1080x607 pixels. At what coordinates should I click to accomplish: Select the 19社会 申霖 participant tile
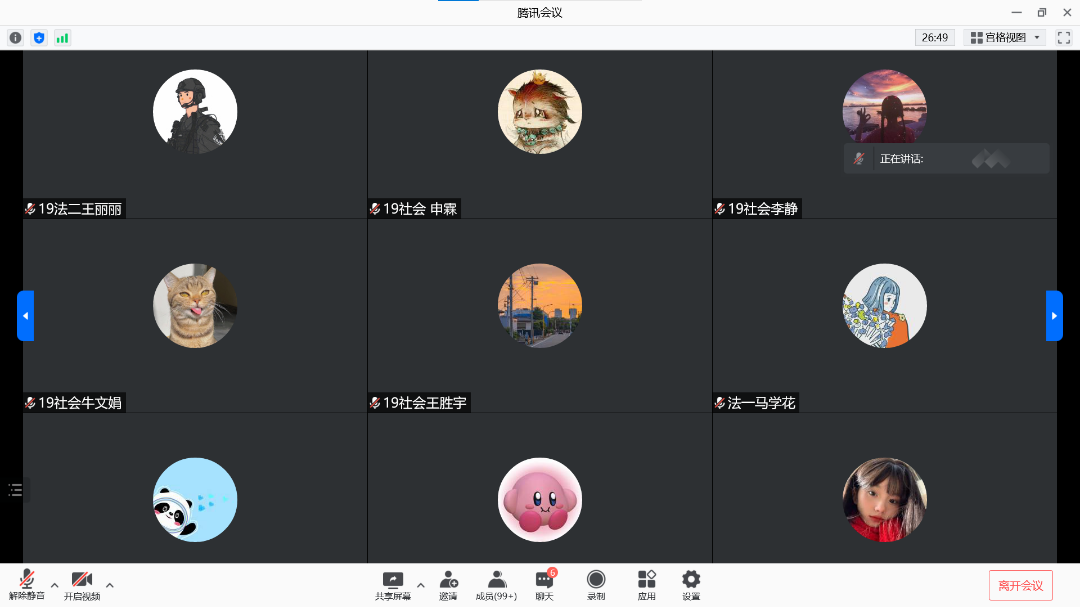tap(540, 134)
